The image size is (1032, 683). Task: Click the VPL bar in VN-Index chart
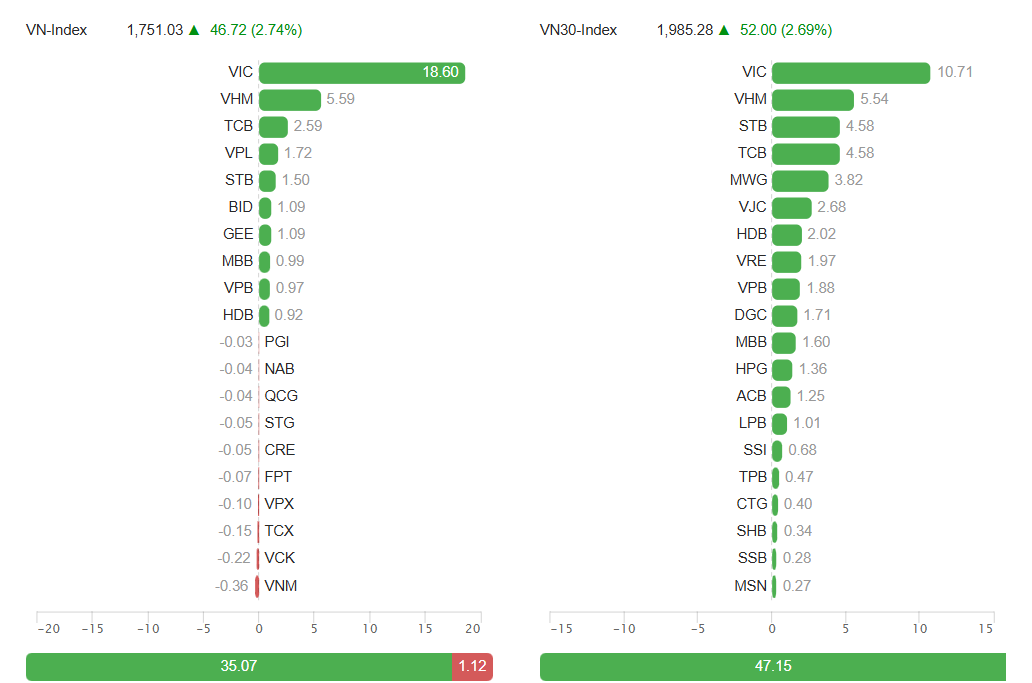click(x=268, y=153)
